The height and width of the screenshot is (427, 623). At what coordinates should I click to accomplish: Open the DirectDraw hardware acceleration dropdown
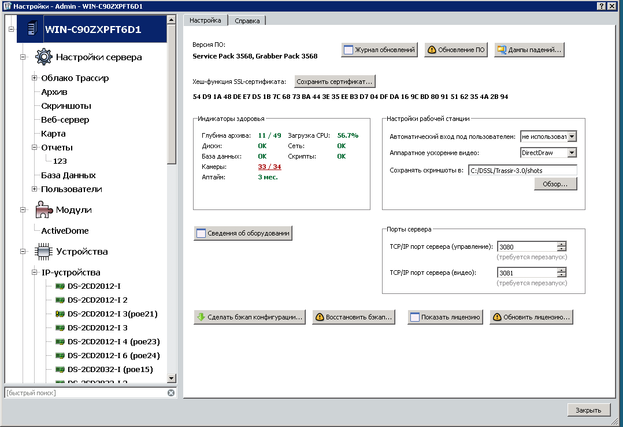click(572, 153)
